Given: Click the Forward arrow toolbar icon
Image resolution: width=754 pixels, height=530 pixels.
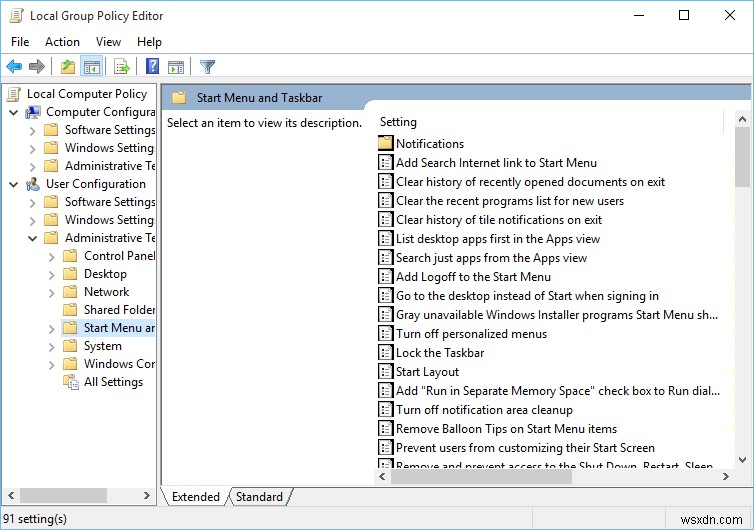Looking at the screenshot, I should pos(37,66).
